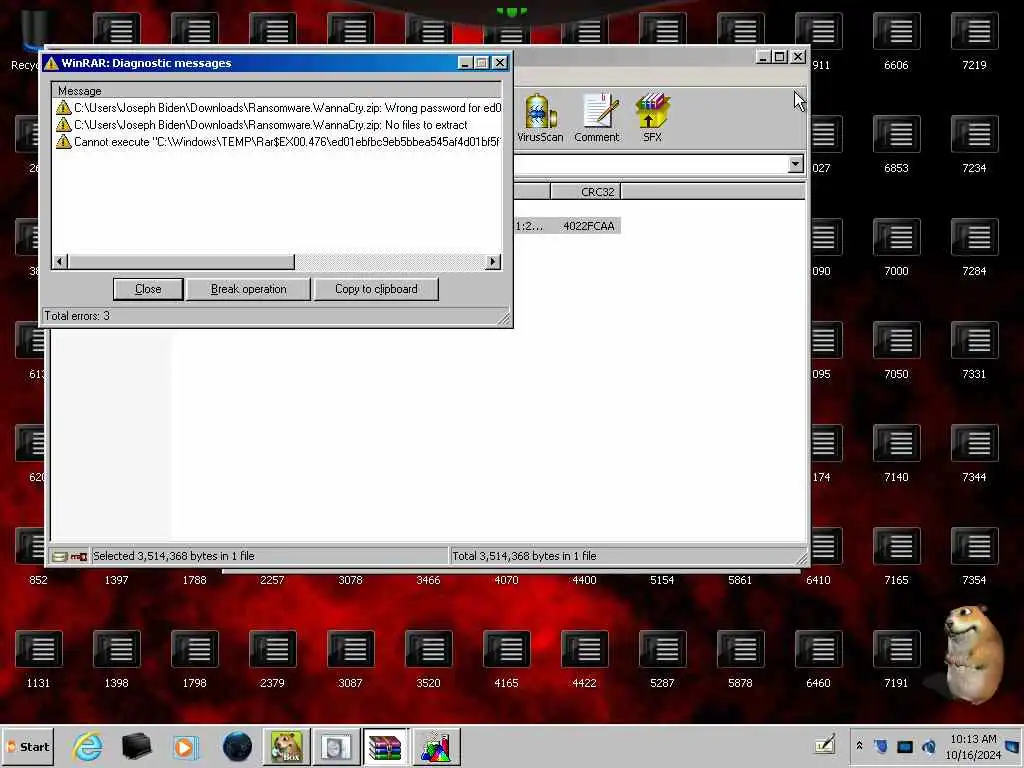The width and height of the screenshot is (1024, 768).
Task: Select desktop file icon labeled 7191
Action: coord(896,660)
